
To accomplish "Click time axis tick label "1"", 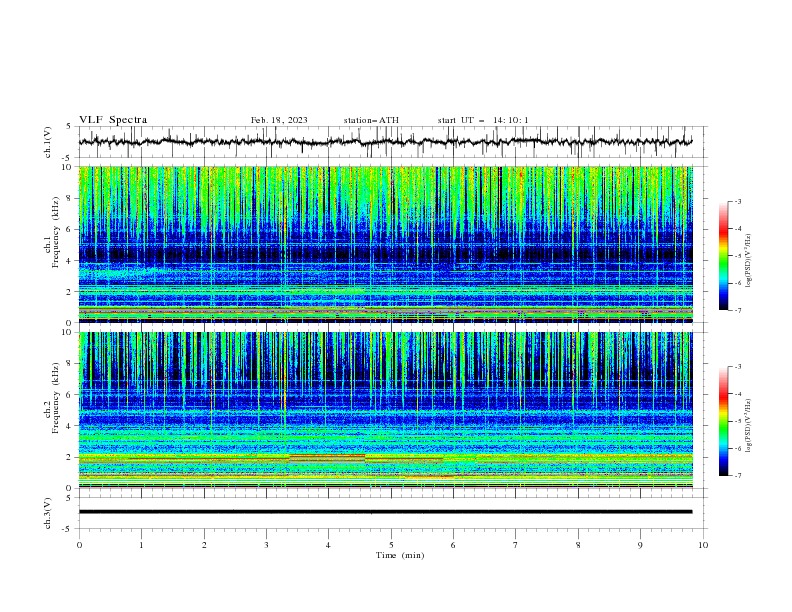I will (x=142, y=545).
